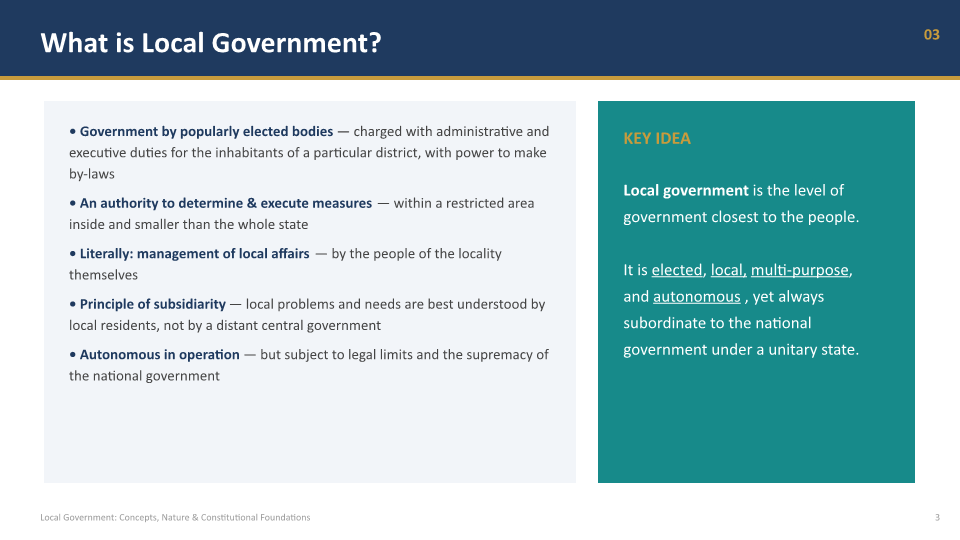960x540 pixels.
Task: Select the "Government by popularly elected bodies" heading
Action: (x=206, y=132)
